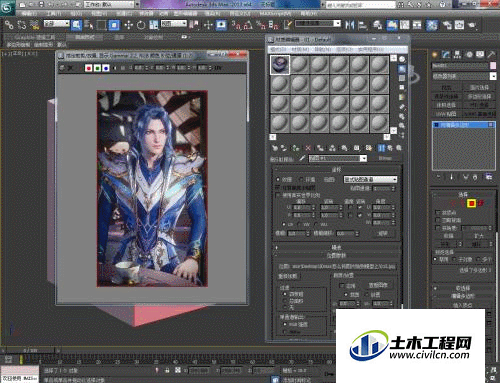Viewport: 500px width, 383px height.
Task: Click Configure Modifier Sets icon below stack
Action: tap(489, 177)
